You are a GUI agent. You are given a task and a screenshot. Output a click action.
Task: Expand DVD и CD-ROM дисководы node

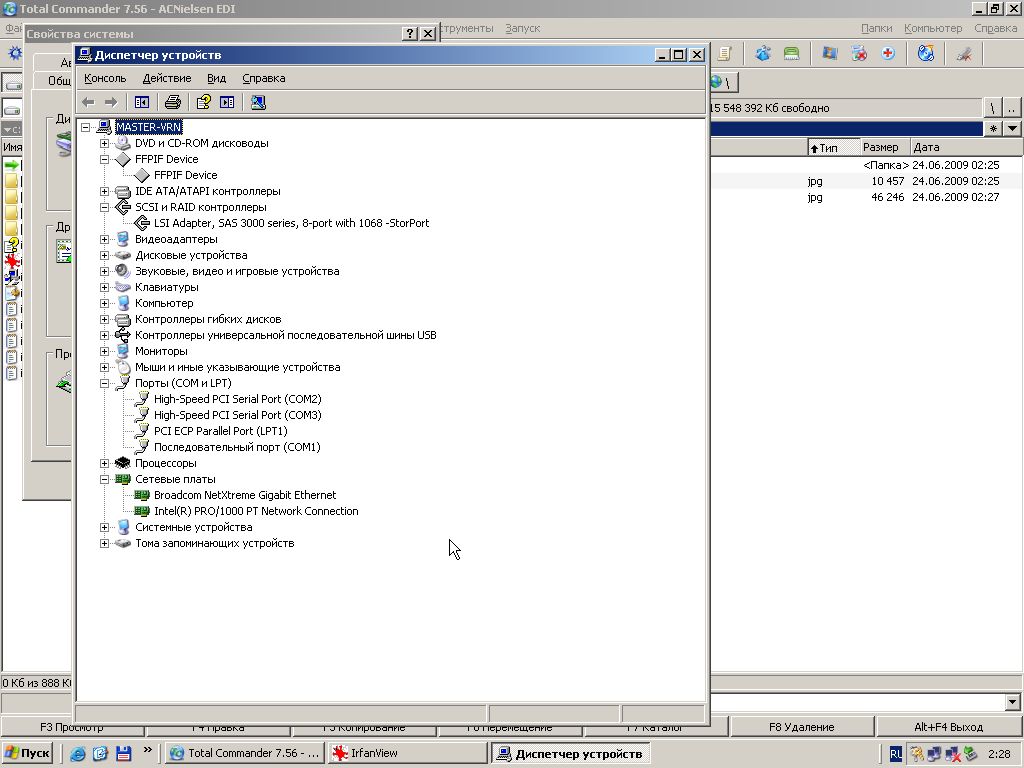pyautogui.click(x=104, y=143)
